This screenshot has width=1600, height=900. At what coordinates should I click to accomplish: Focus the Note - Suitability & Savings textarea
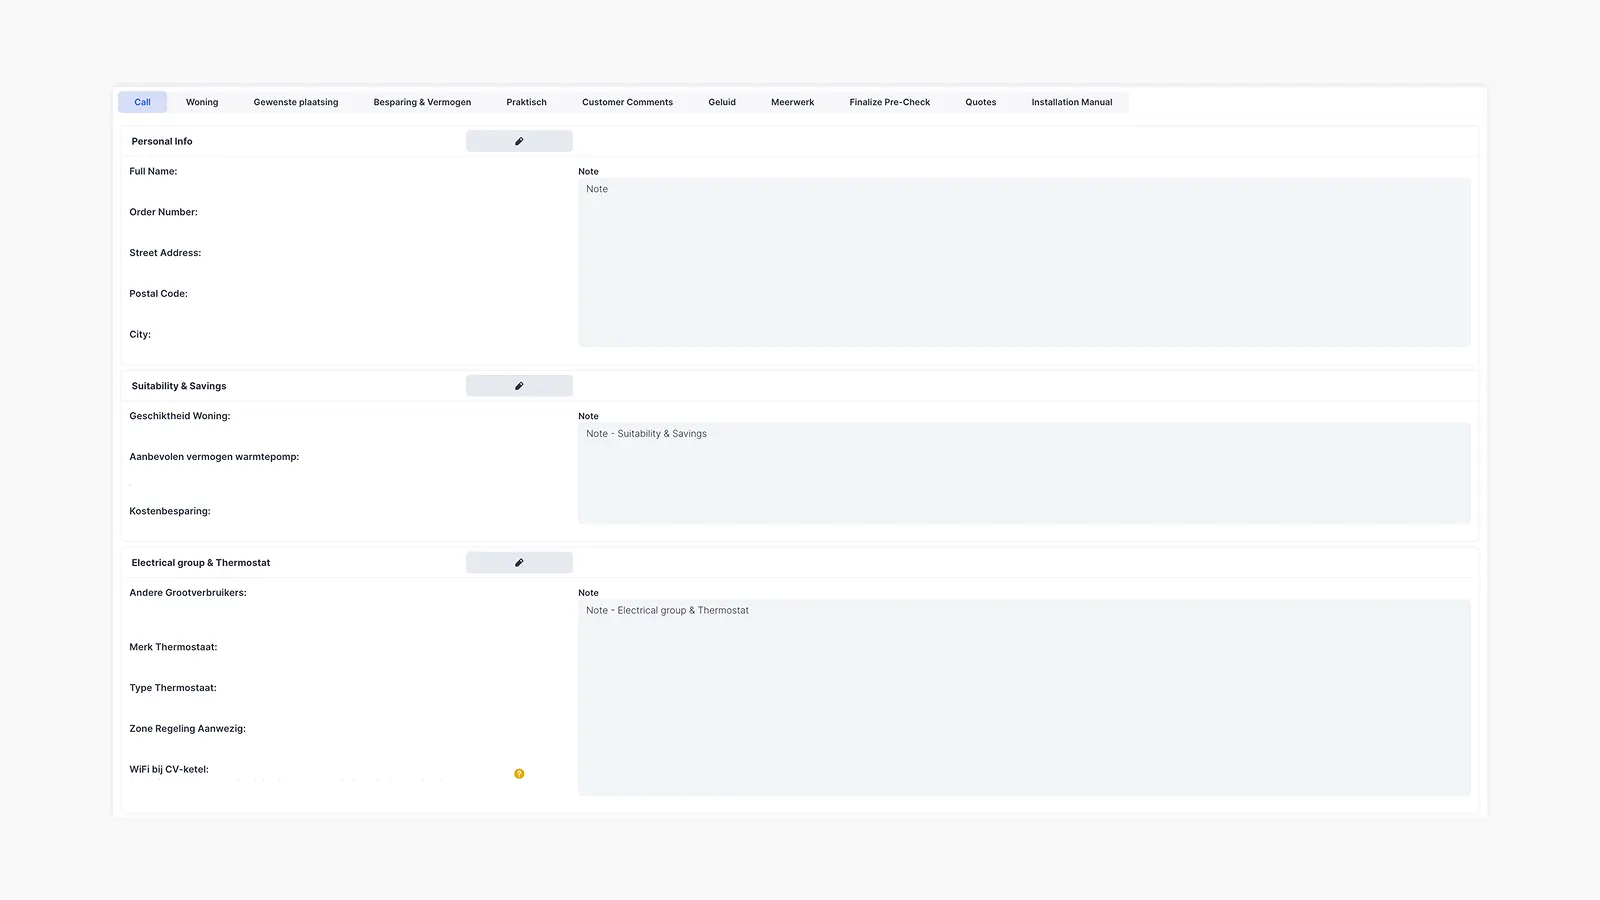coord(1024,473)
